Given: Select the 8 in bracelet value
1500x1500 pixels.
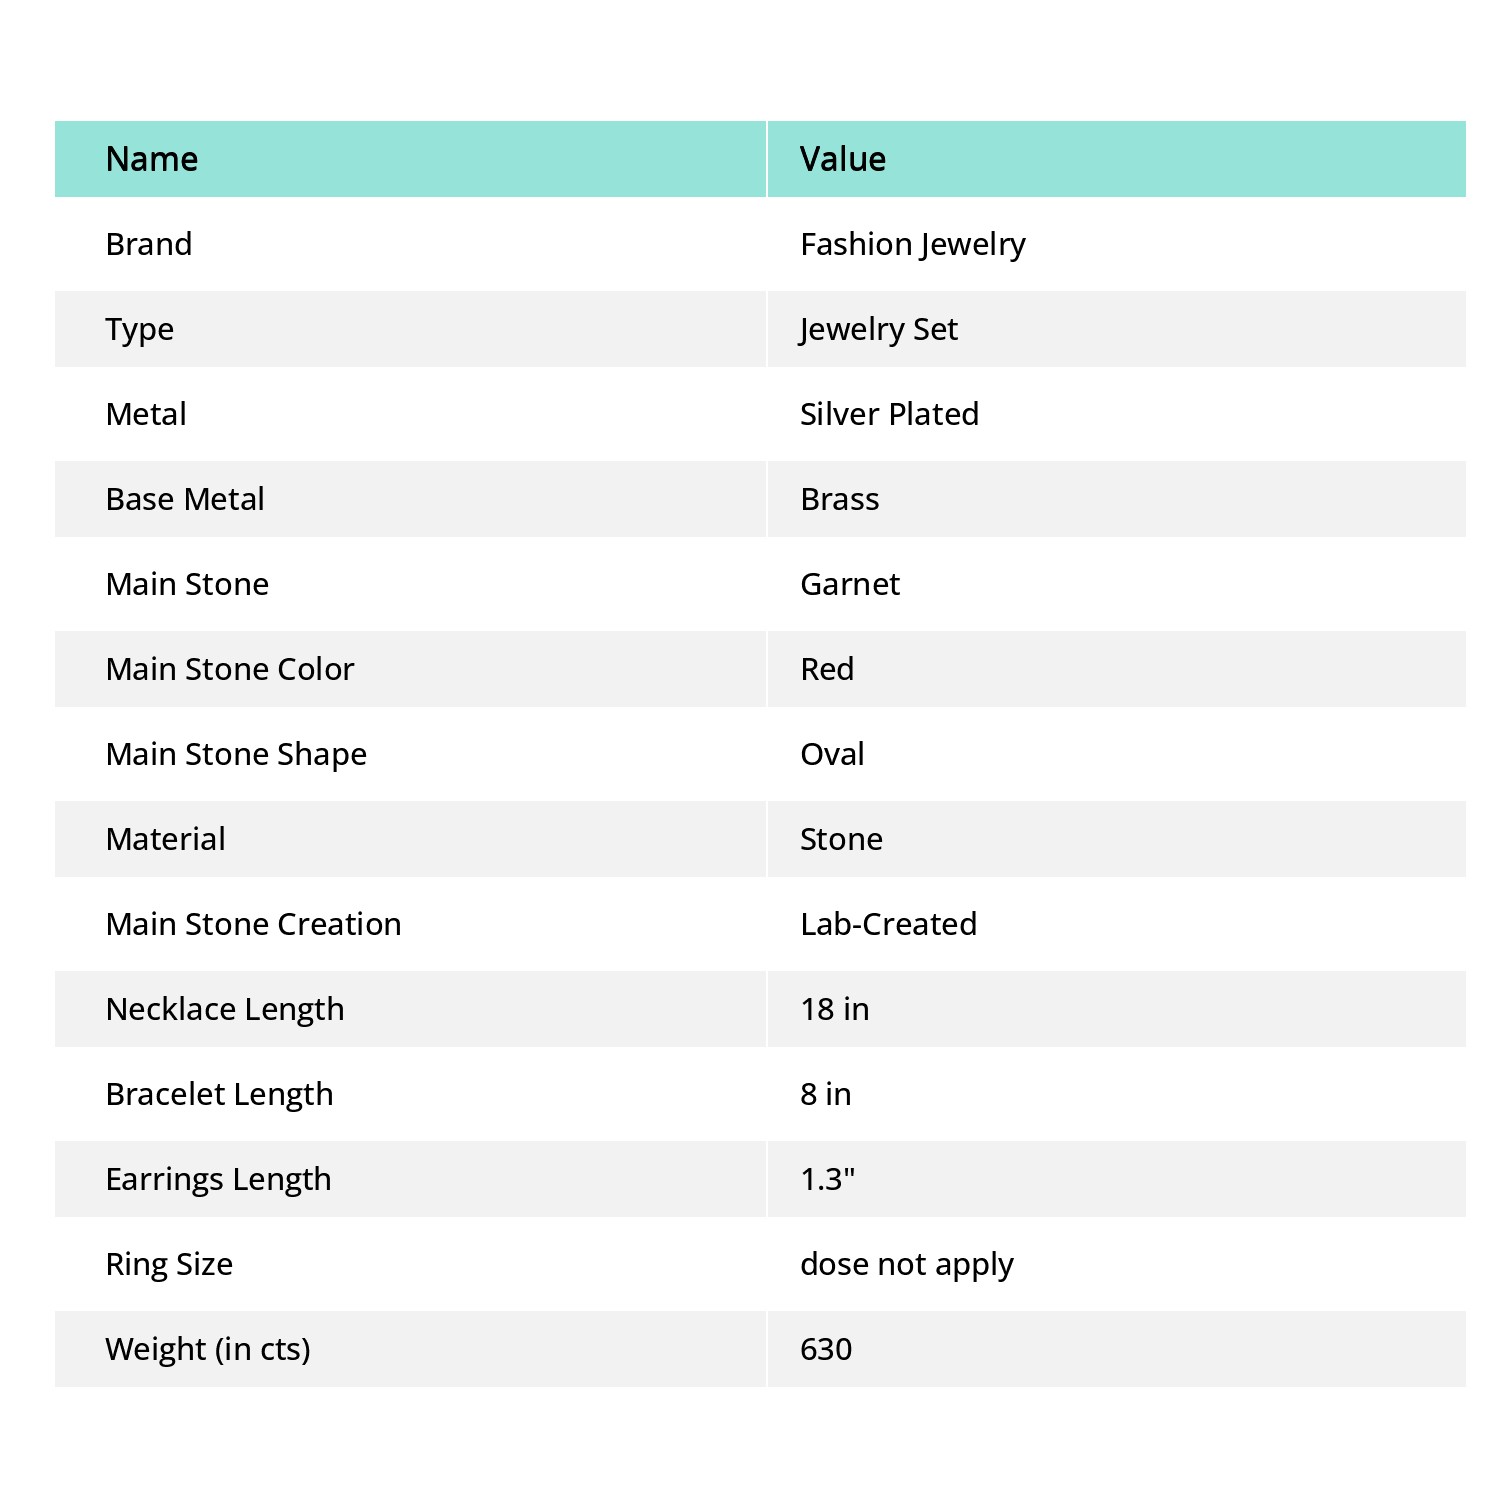Looking at the screenshot, I should [x=826, y=1094].
